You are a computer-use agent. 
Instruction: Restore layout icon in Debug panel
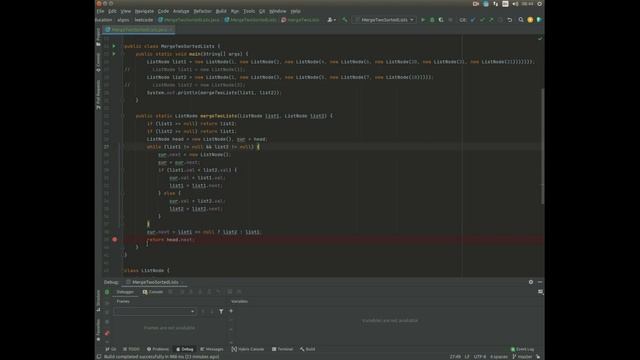coord(540,292)
